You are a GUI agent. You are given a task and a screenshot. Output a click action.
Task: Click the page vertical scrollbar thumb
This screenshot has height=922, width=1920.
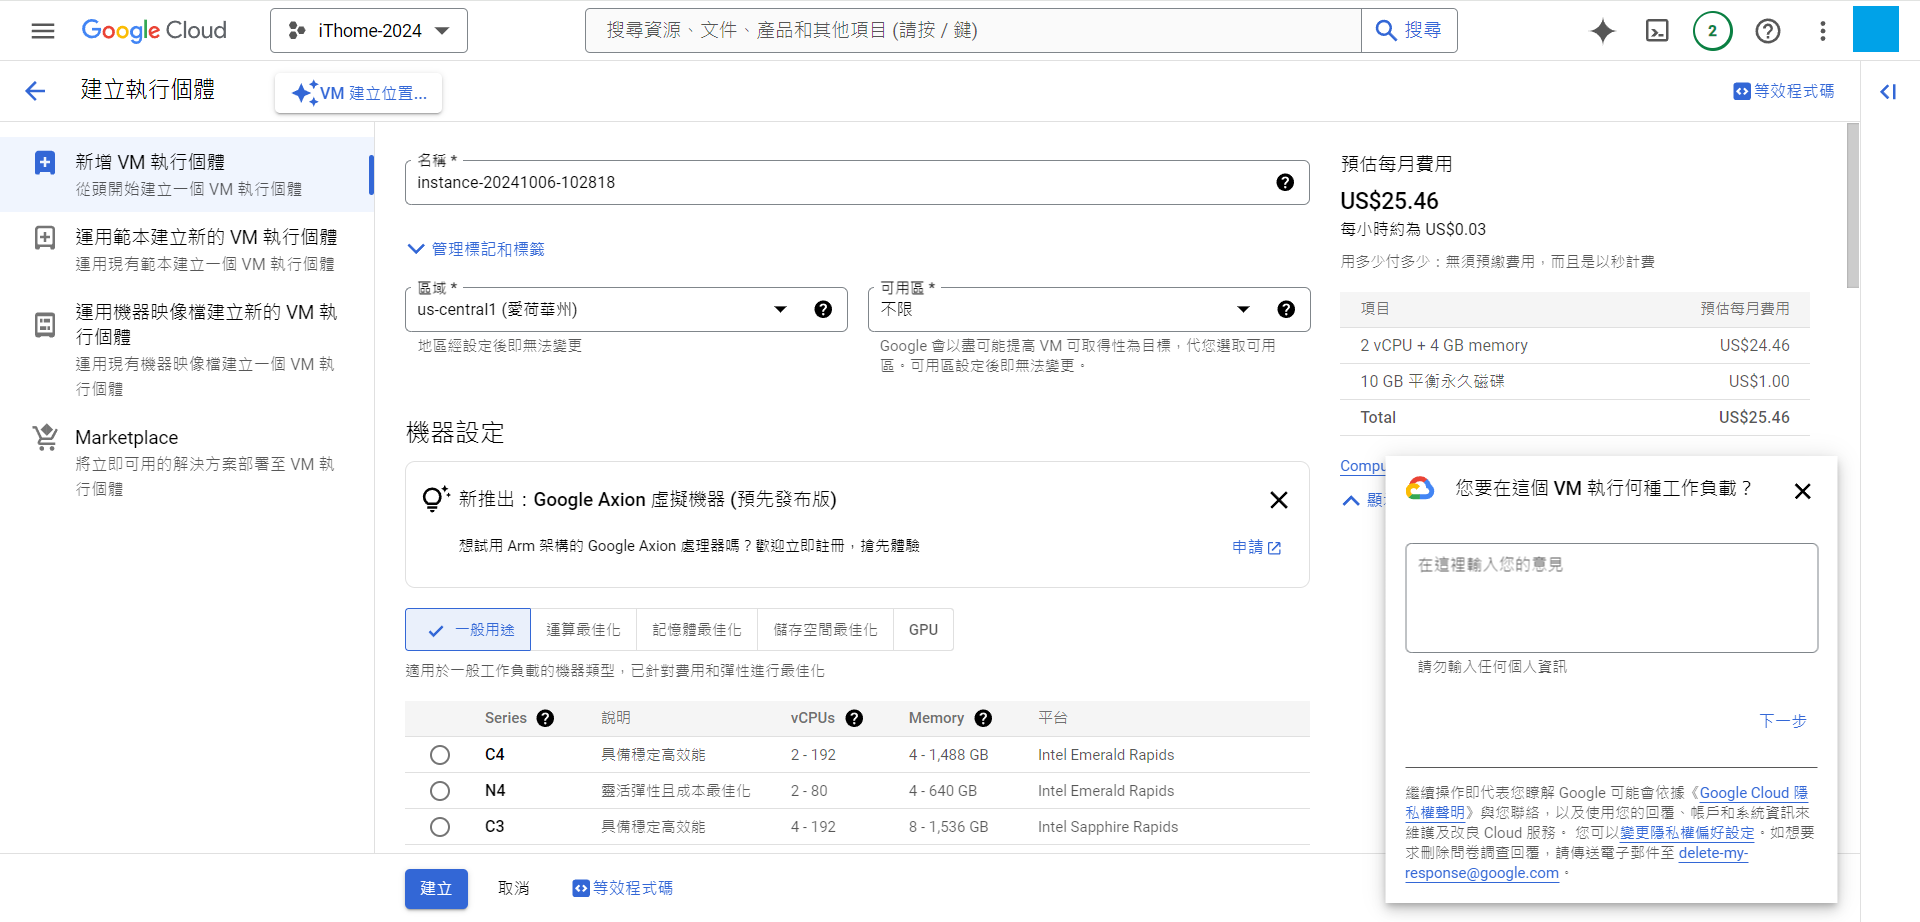pos(1853,205)
